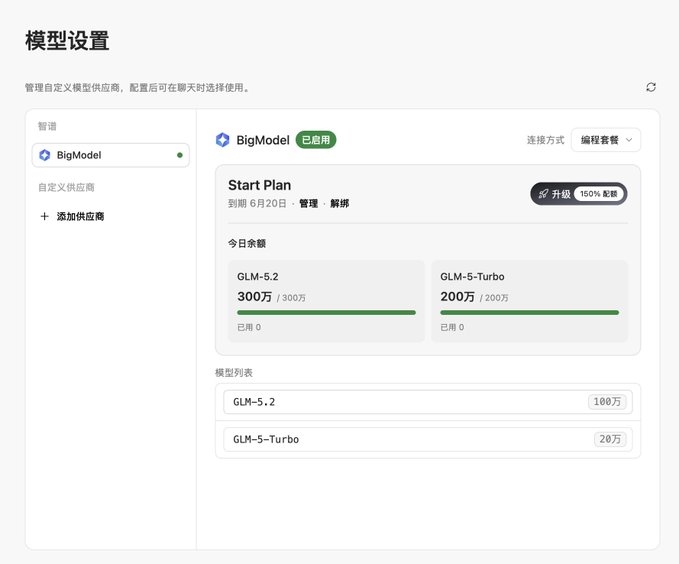
Task: Click the BigModel logo in header
Action: [x=223, y=140]
